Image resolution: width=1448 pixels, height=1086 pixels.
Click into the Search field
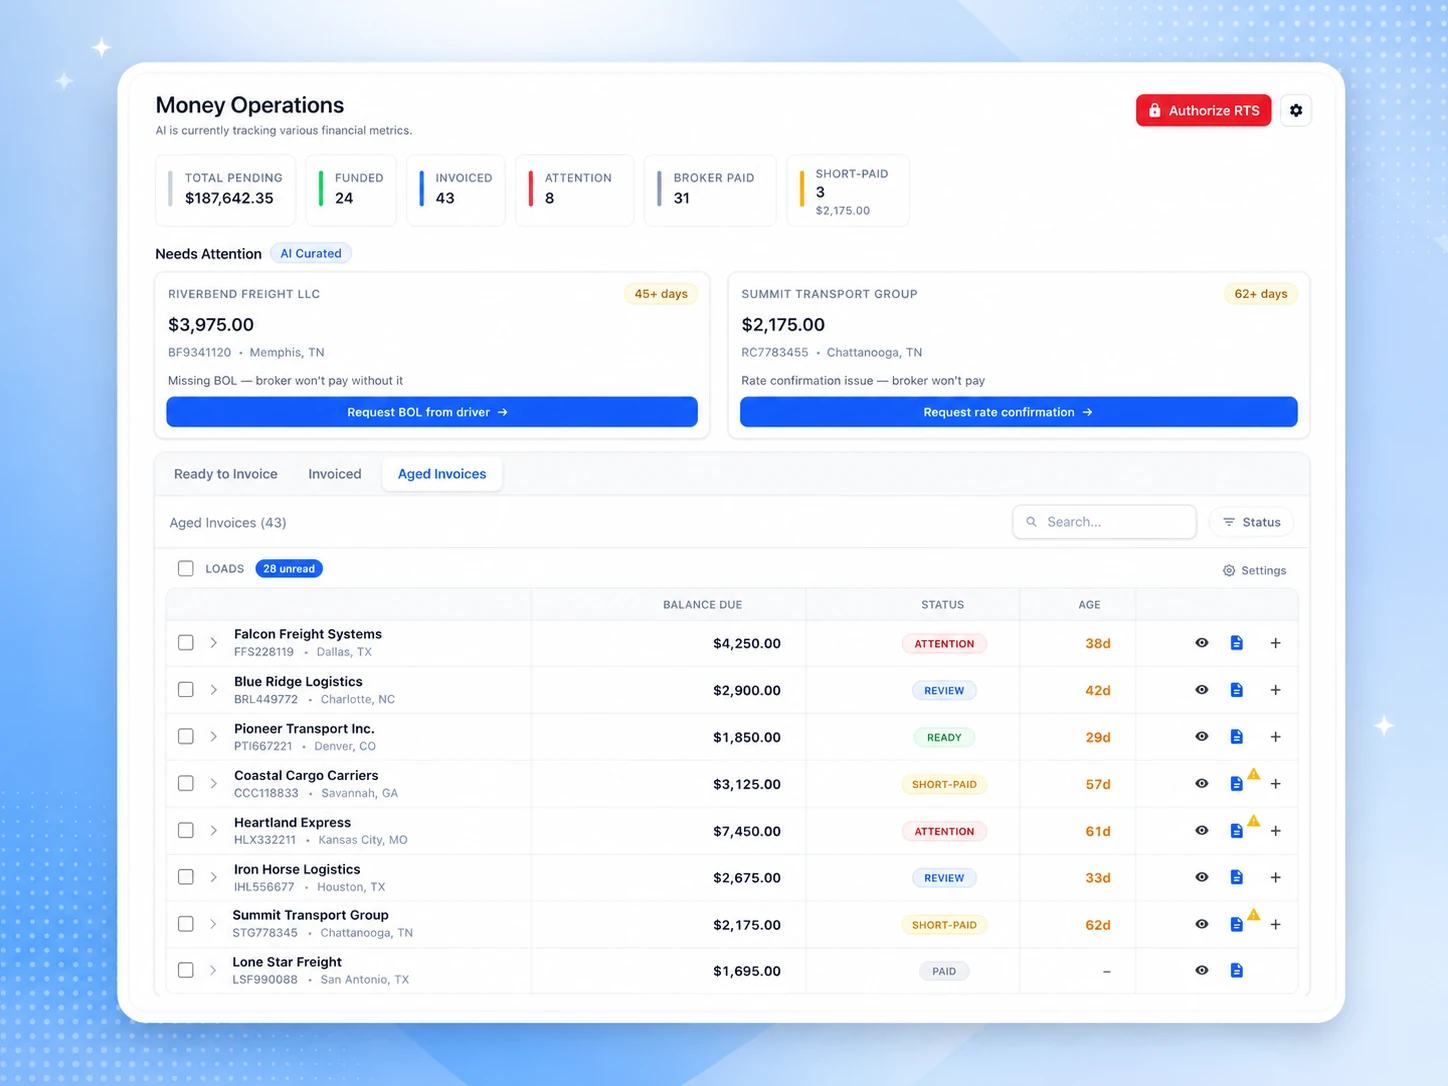pos(1105,522)
